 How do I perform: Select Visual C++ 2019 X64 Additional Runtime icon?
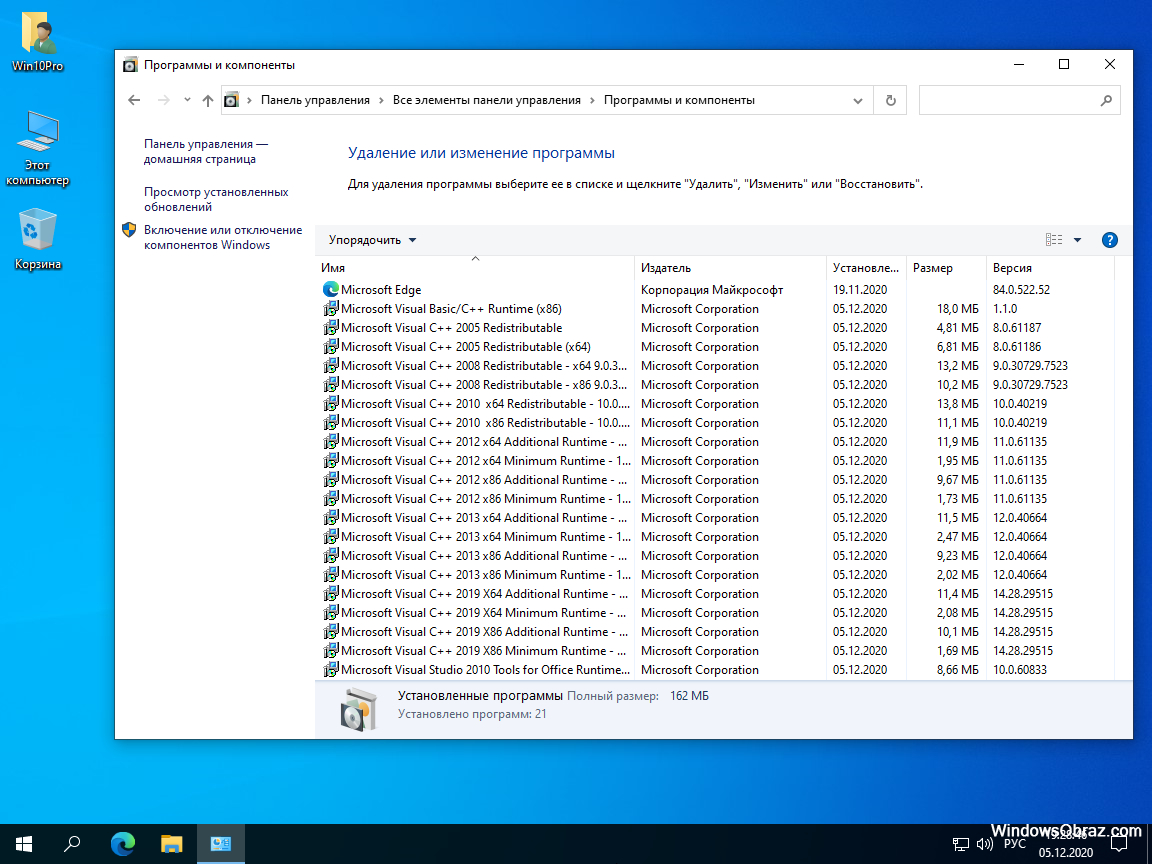click(x=331, y=594)
